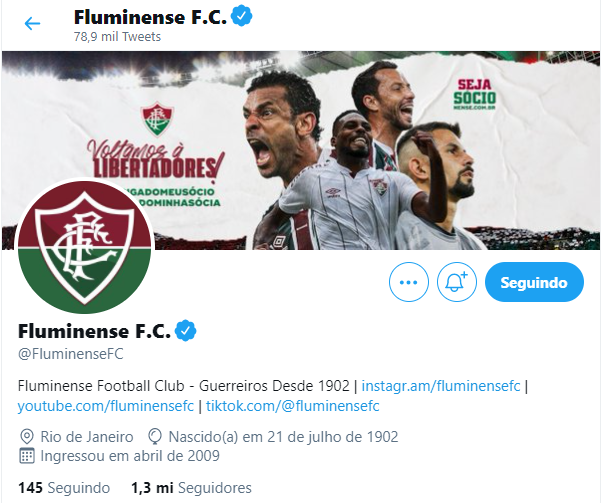Image resolution: width=604 pixels, height=503 pixels.
Task: Click the @FluminenseFC handle text
Action: [70, 354]
